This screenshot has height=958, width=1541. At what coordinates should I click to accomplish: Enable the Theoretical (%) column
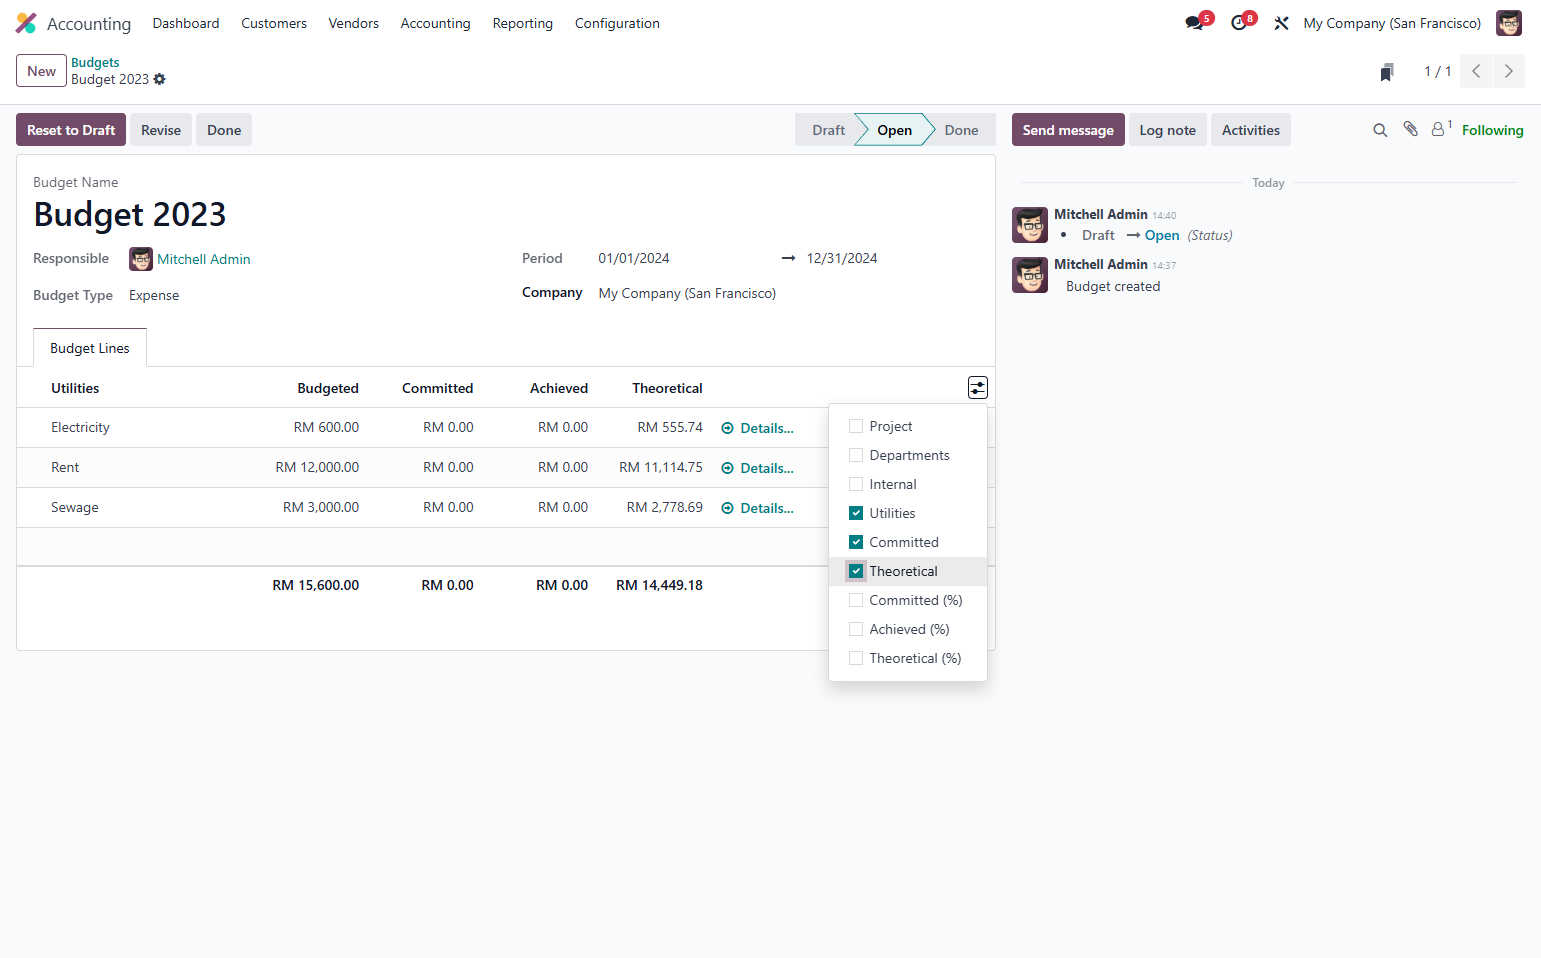856,658
